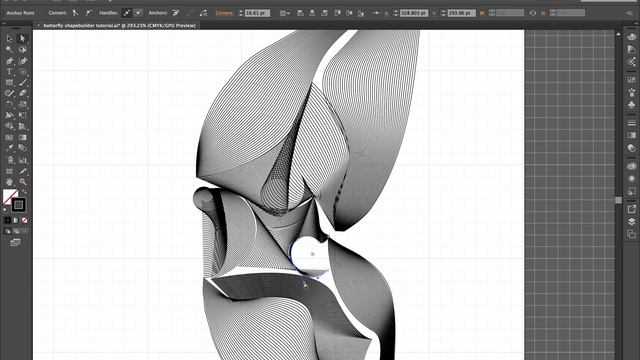Image resolution: width=640 pixels, height=360 pixels.
Task: Open the Corners options link
Action: pos(224,13)
